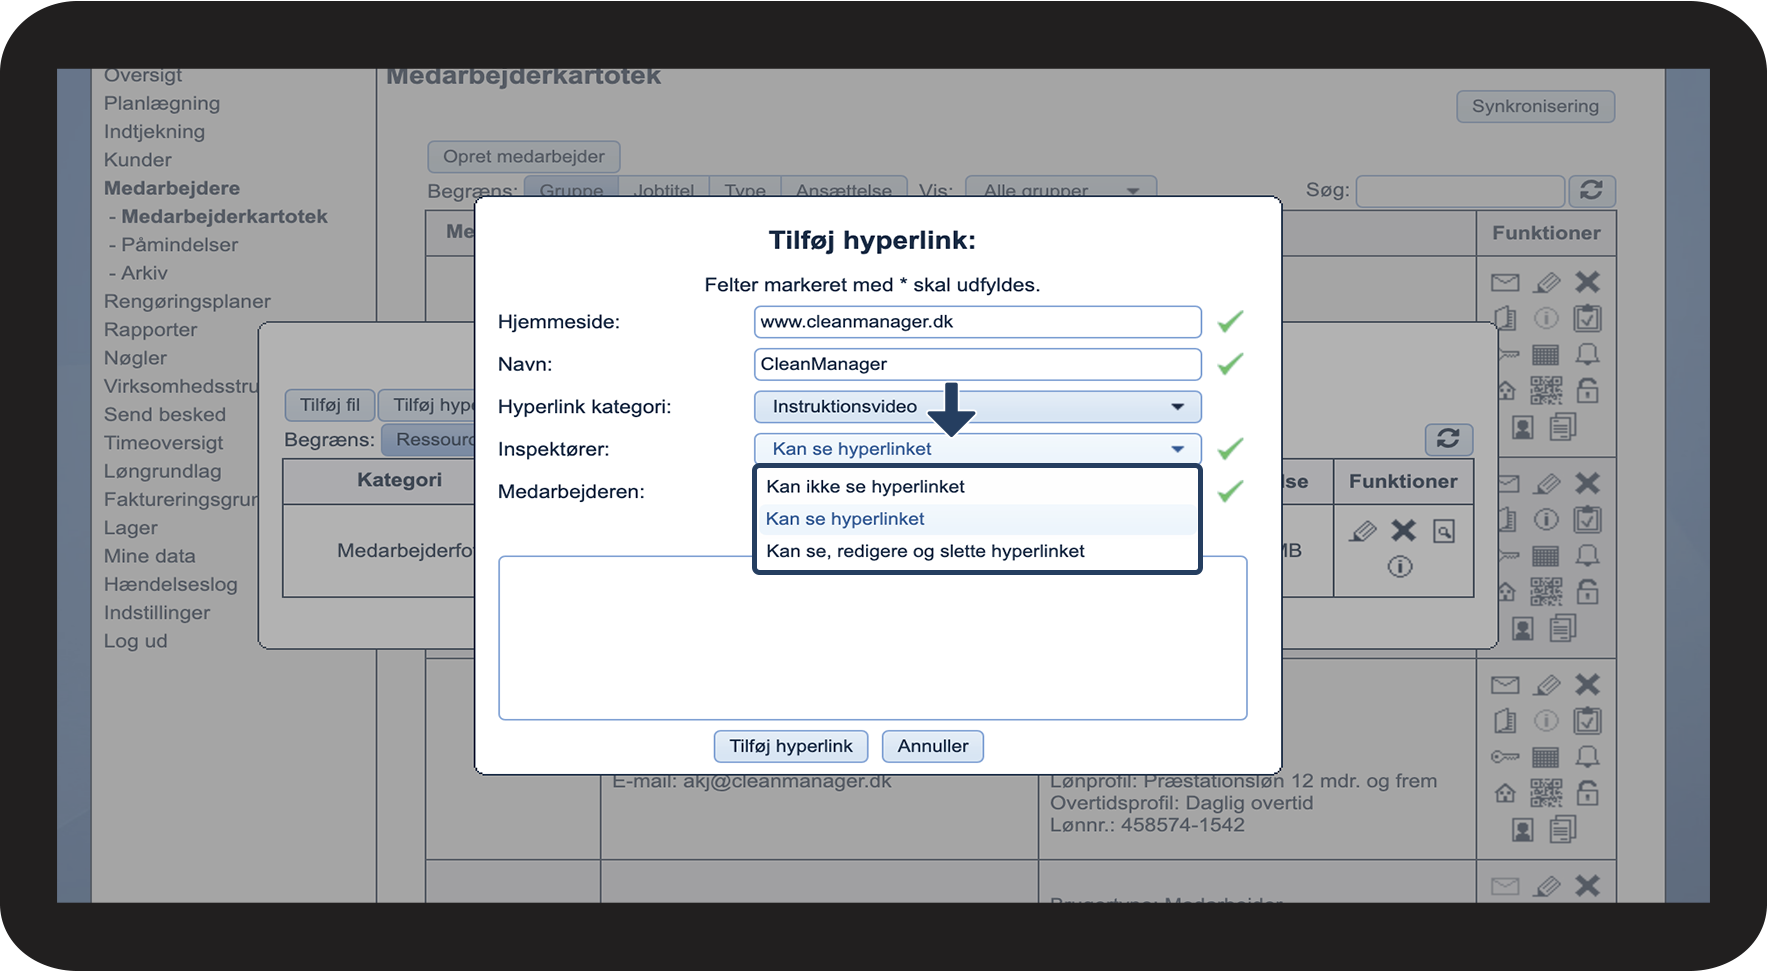This screenshot has width=1767, height=971.
Task: Open Indstillinger in the sidebar
Action: pos(157,613)
